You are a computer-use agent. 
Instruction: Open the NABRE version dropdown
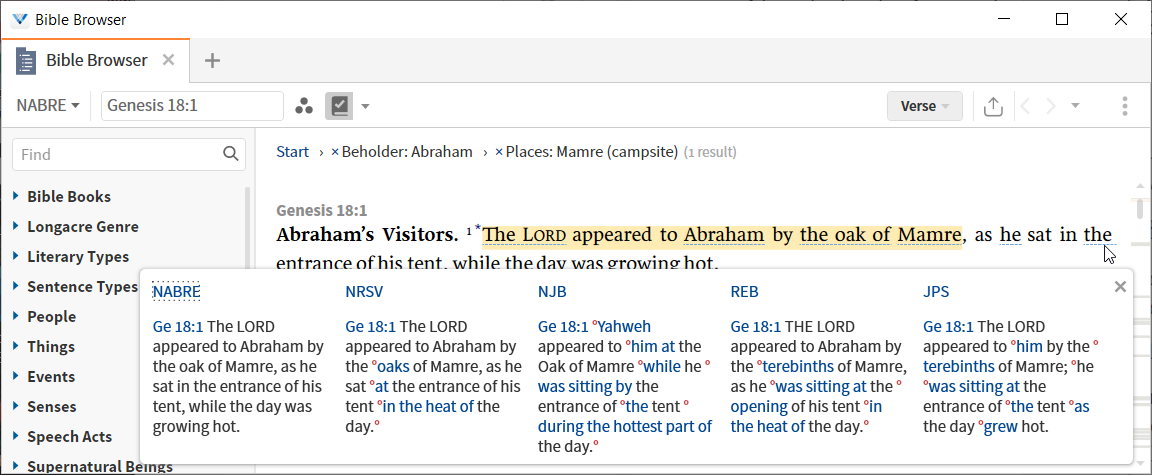[x=48, y=106]
